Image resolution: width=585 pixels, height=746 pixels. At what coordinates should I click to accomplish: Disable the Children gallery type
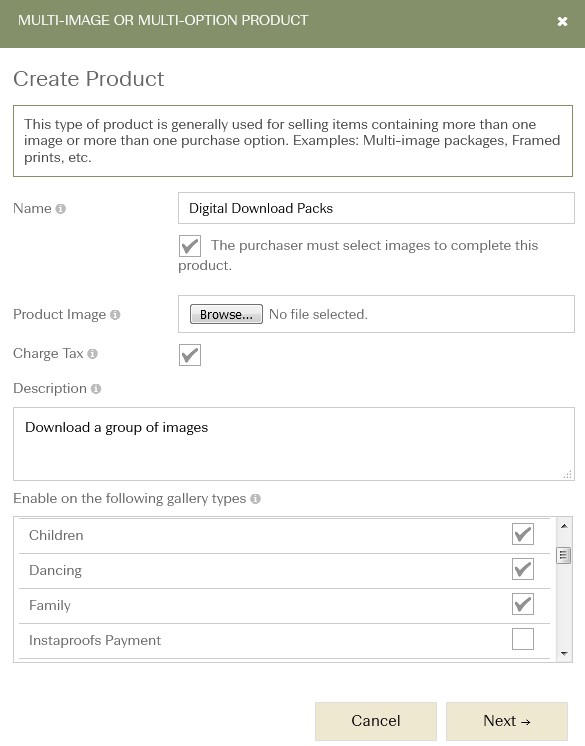coord(523,534)
